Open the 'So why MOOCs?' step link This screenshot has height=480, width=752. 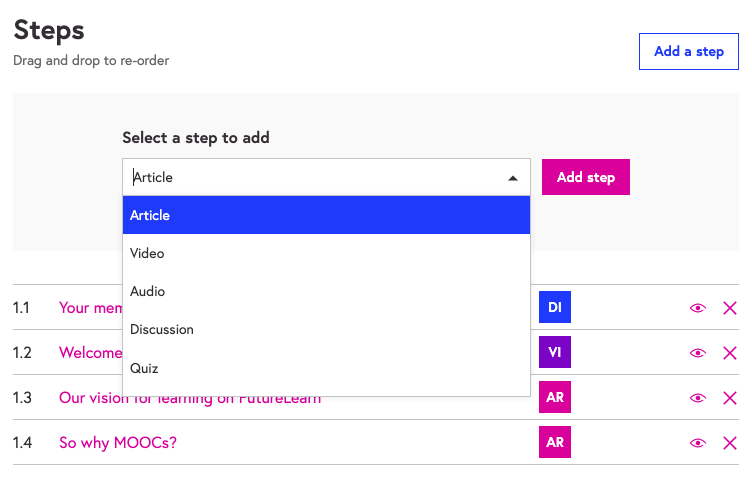pos(118,442)
